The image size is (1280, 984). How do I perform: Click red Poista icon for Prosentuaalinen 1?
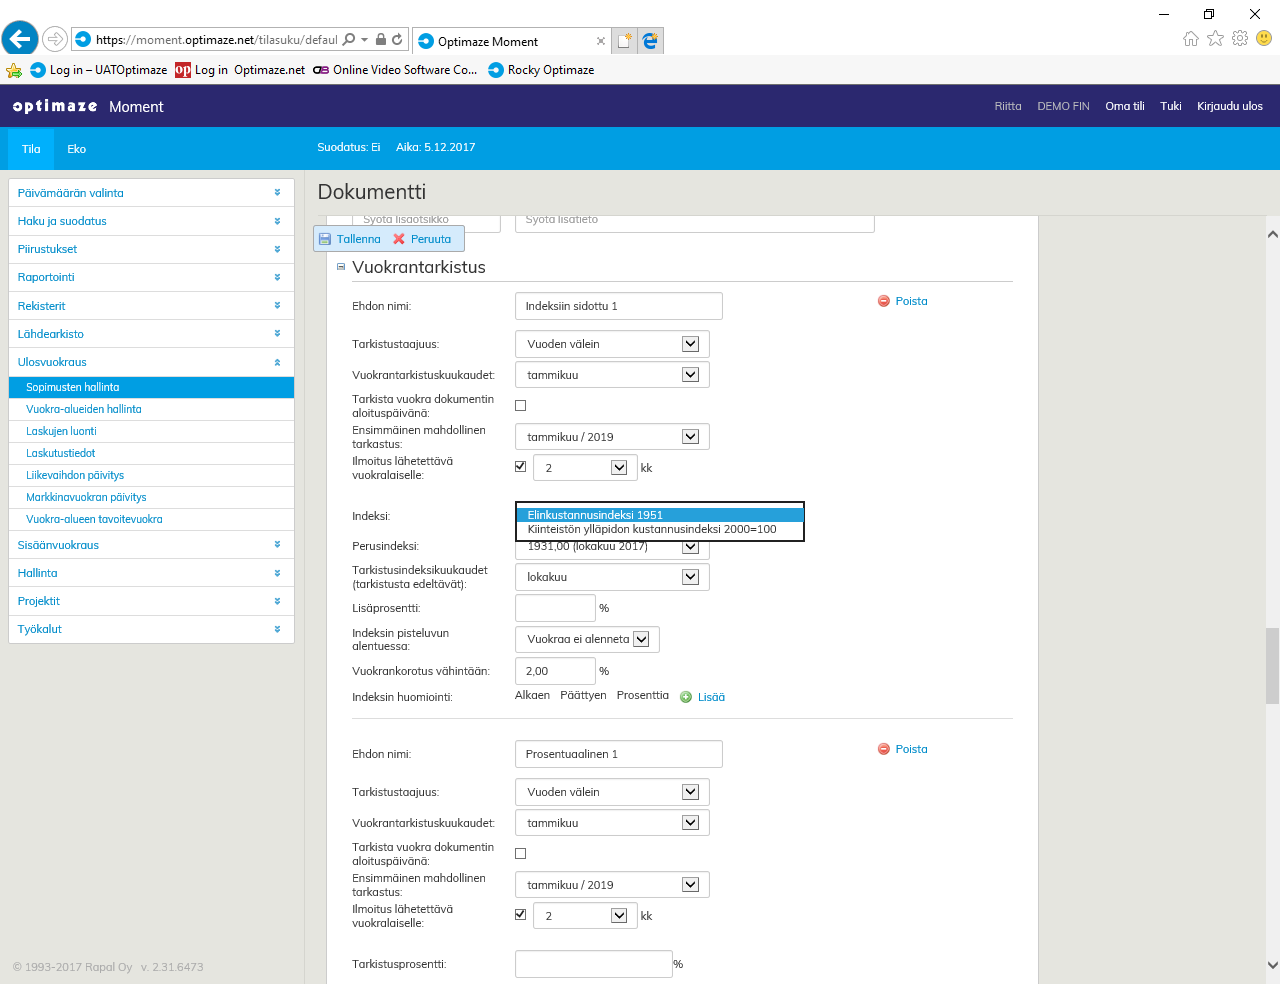(883, 749)
